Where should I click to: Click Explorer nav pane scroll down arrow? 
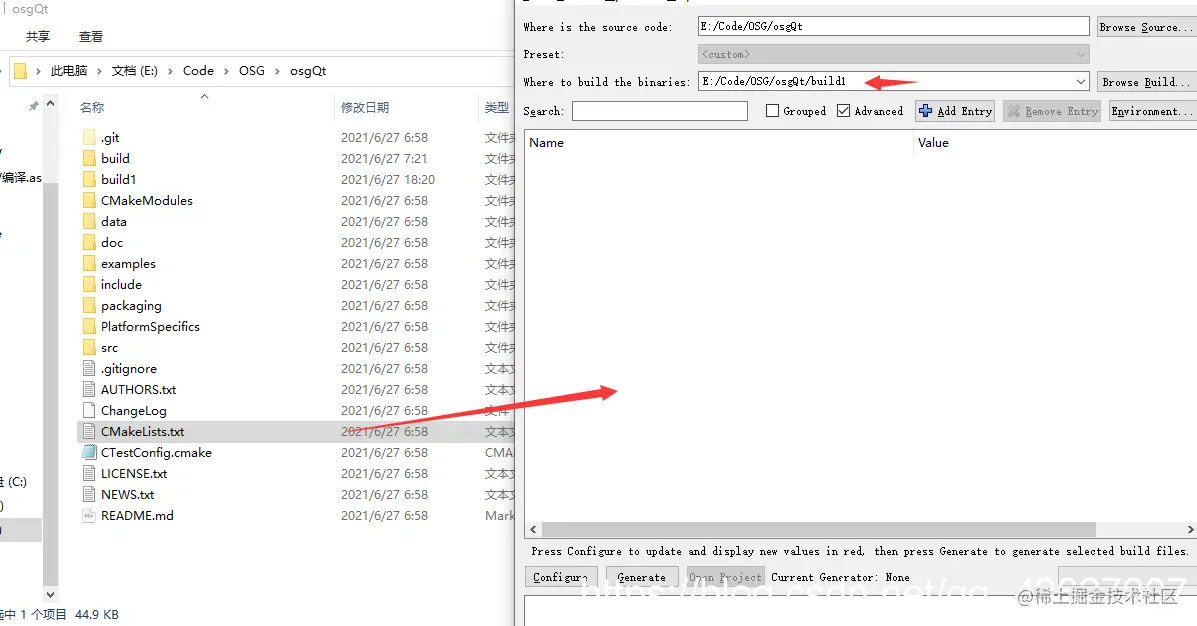coord(50,595)
